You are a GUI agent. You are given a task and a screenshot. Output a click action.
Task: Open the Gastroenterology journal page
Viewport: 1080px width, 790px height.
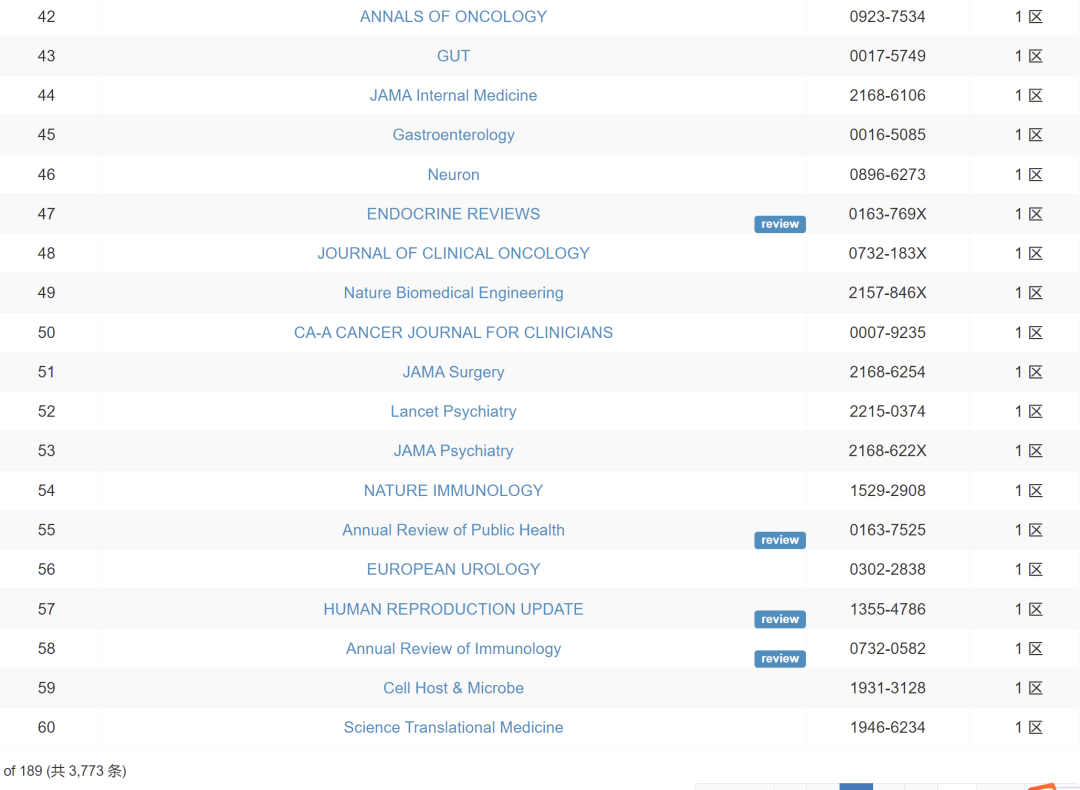[x=453, y=135]
